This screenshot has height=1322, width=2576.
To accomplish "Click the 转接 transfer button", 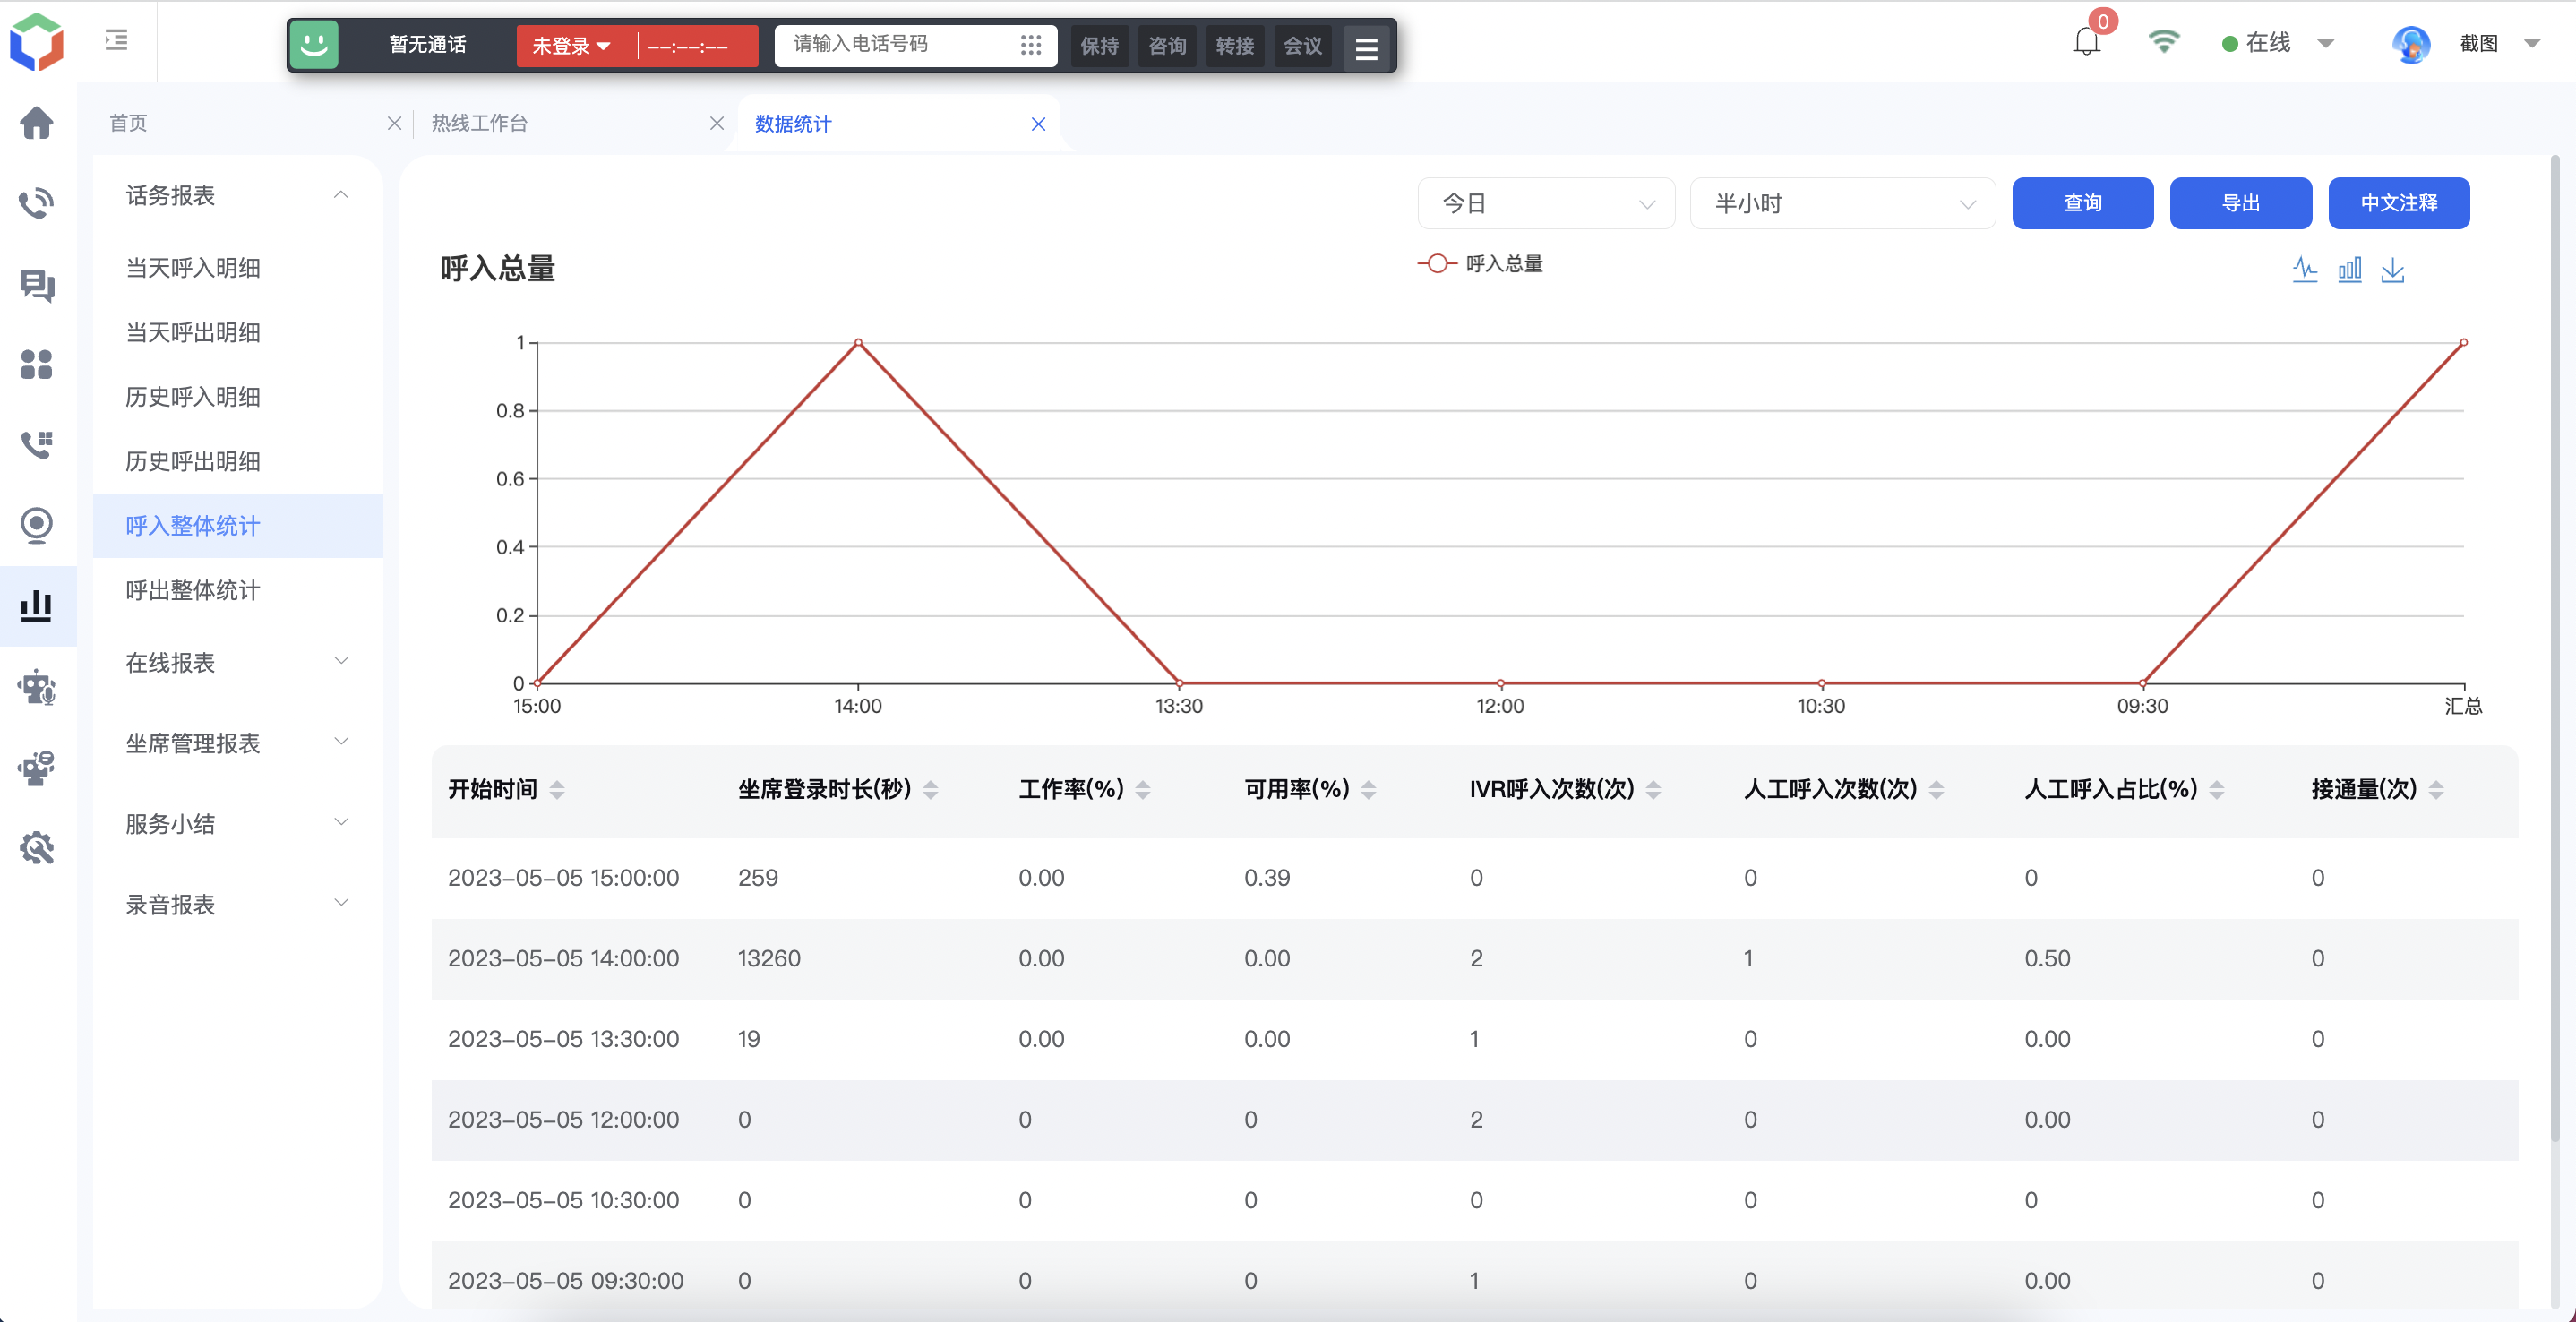I will coord(1235,46).
